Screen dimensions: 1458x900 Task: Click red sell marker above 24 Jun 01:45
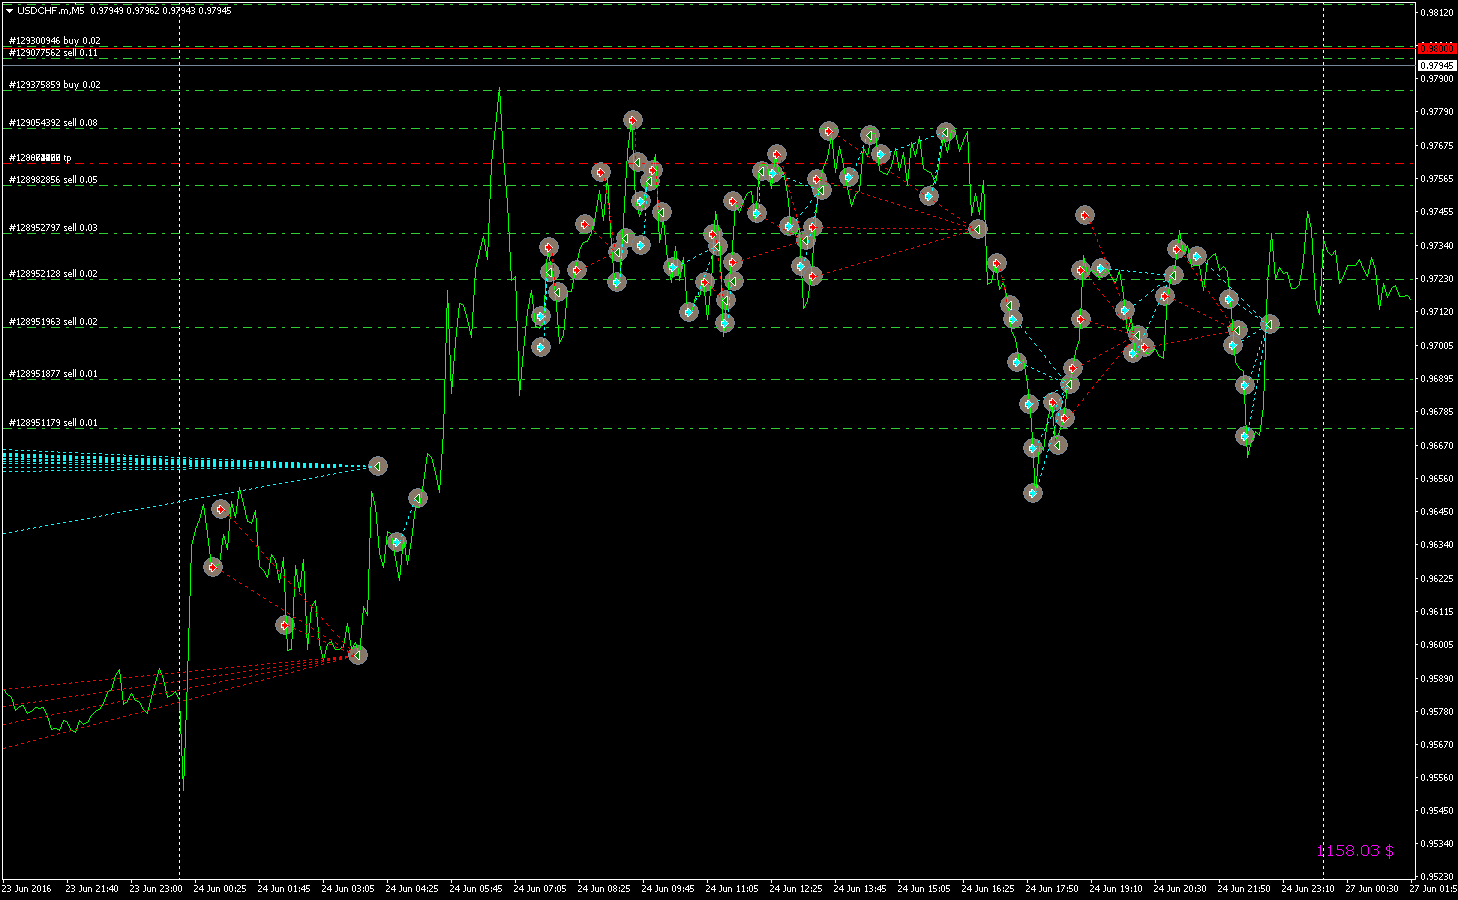point(285,625)
